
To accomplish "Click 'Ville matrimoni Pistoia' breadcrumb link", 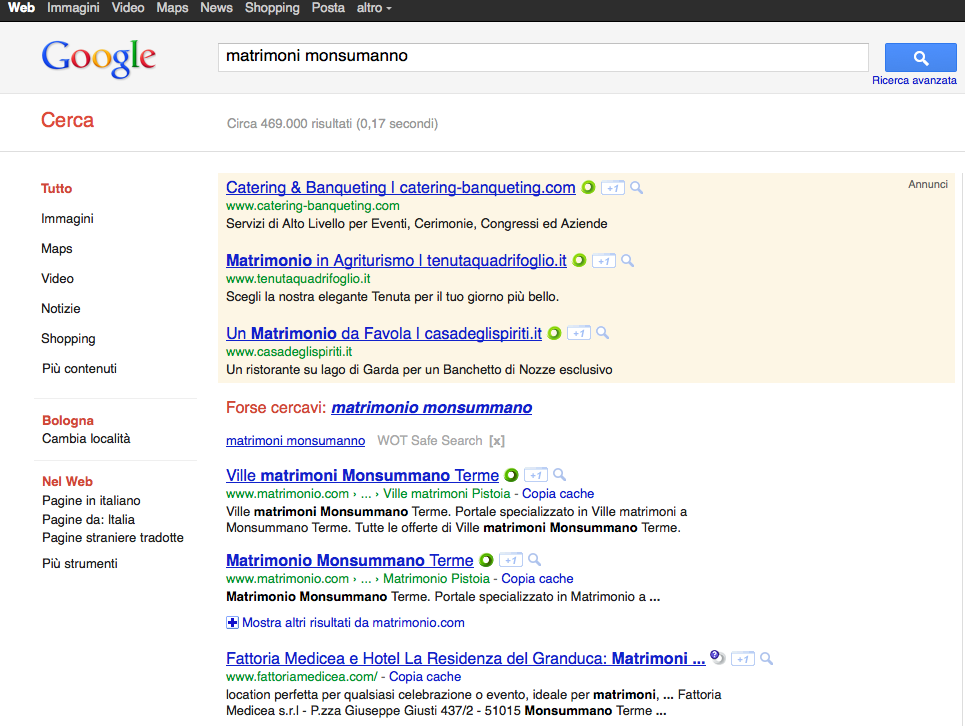I will 447,494.
